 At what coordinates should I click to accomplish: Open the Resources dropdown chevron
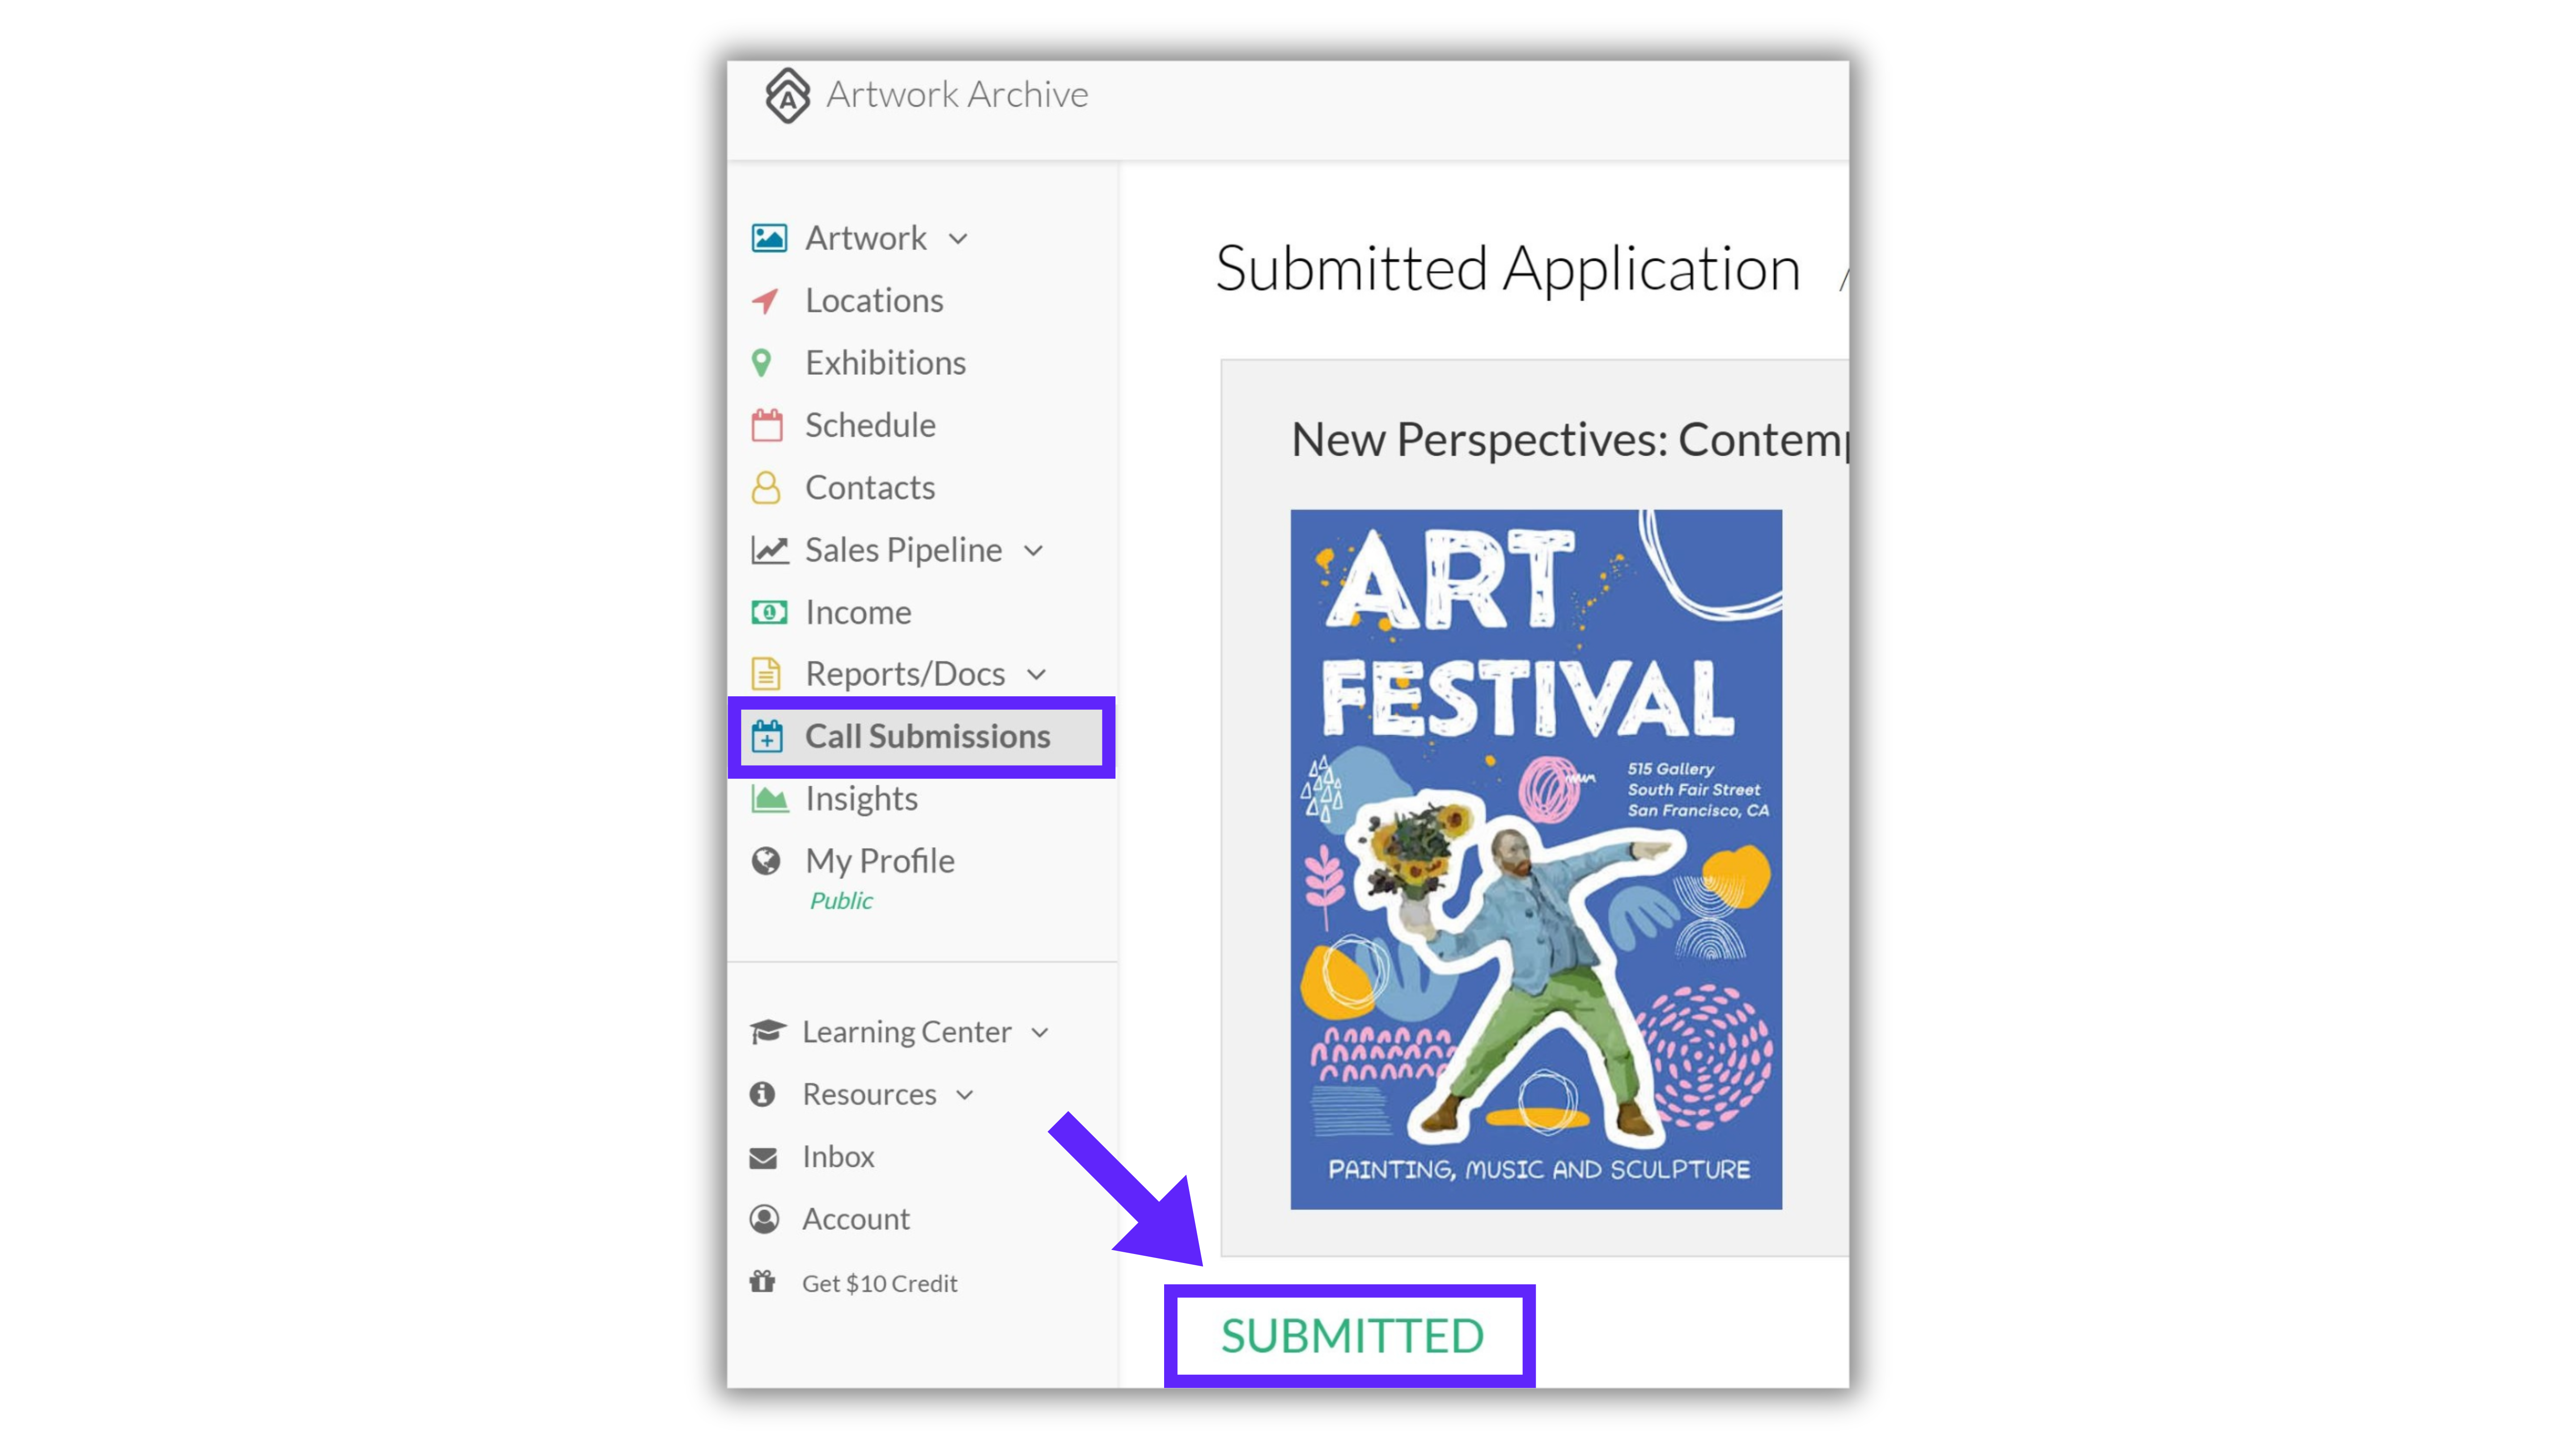(965, 1095)
